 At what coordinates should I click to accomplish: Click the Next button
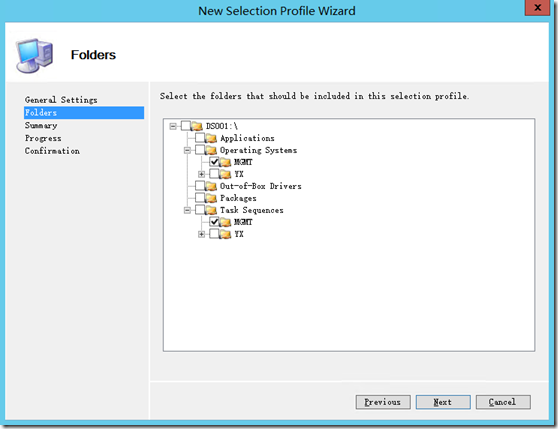[x=443, y=402]
